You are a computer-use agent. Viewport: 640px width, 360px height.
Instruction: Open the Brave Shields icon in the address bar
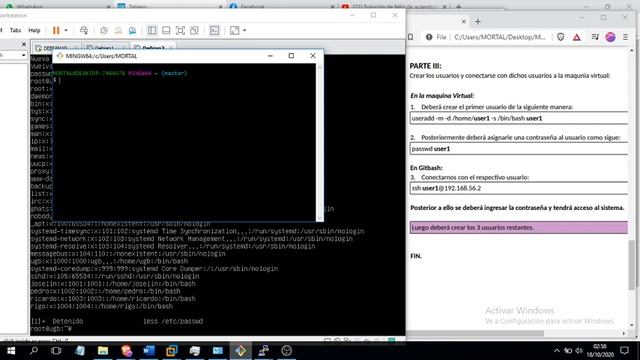pos(561,37)
